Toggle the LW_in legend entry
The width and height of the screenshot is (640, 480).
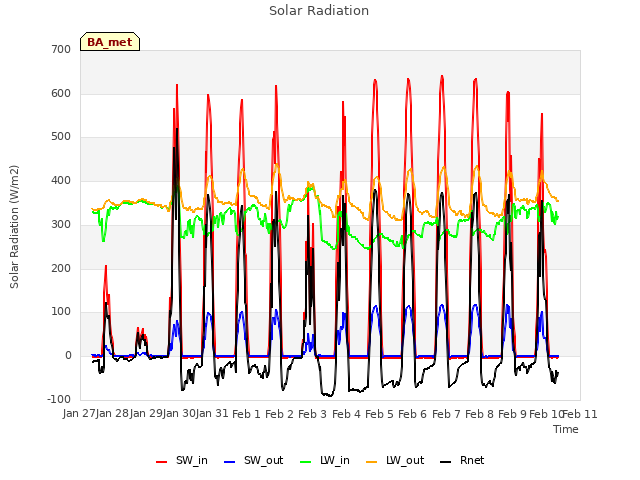325,461
